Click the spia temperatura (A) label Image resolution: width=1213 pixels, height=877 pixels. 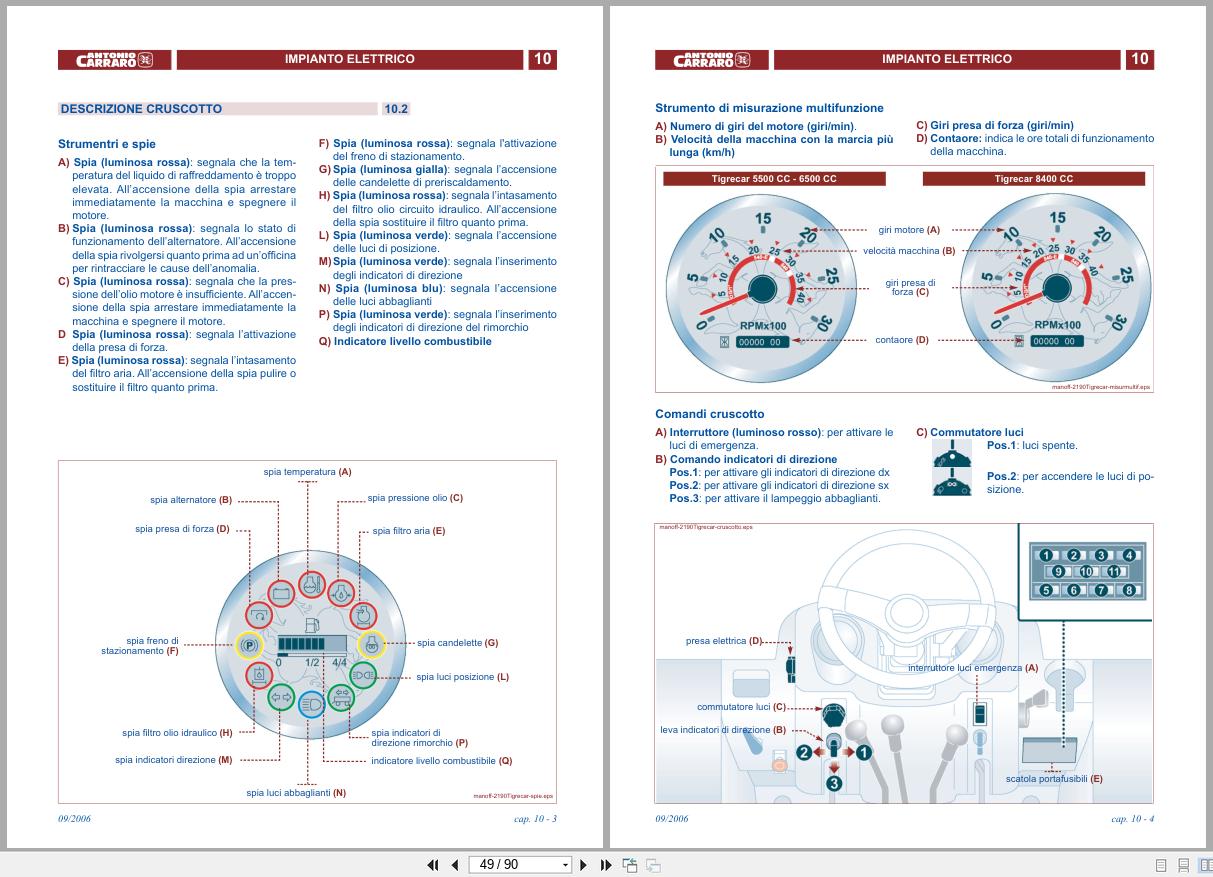click(307, 471)
